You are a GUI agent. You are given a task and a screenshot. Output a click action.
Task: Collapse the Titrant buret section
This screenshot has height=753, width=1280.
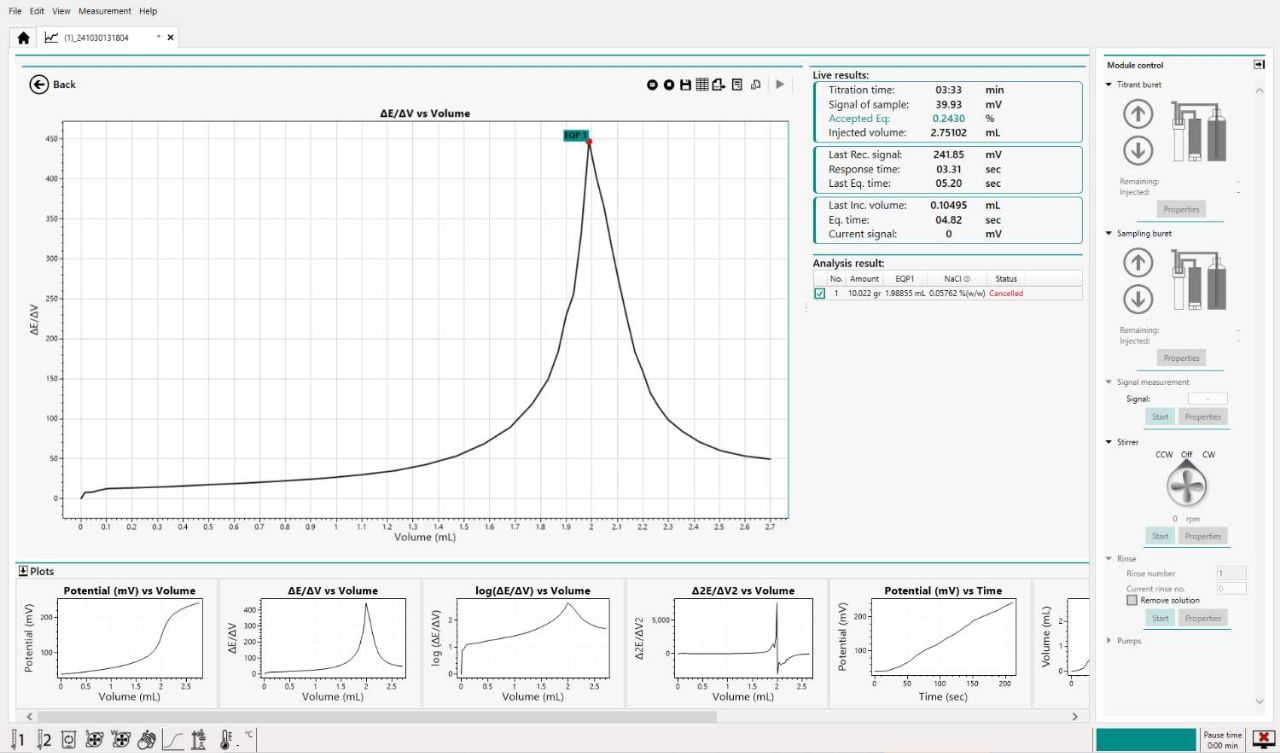(1109, 85)
